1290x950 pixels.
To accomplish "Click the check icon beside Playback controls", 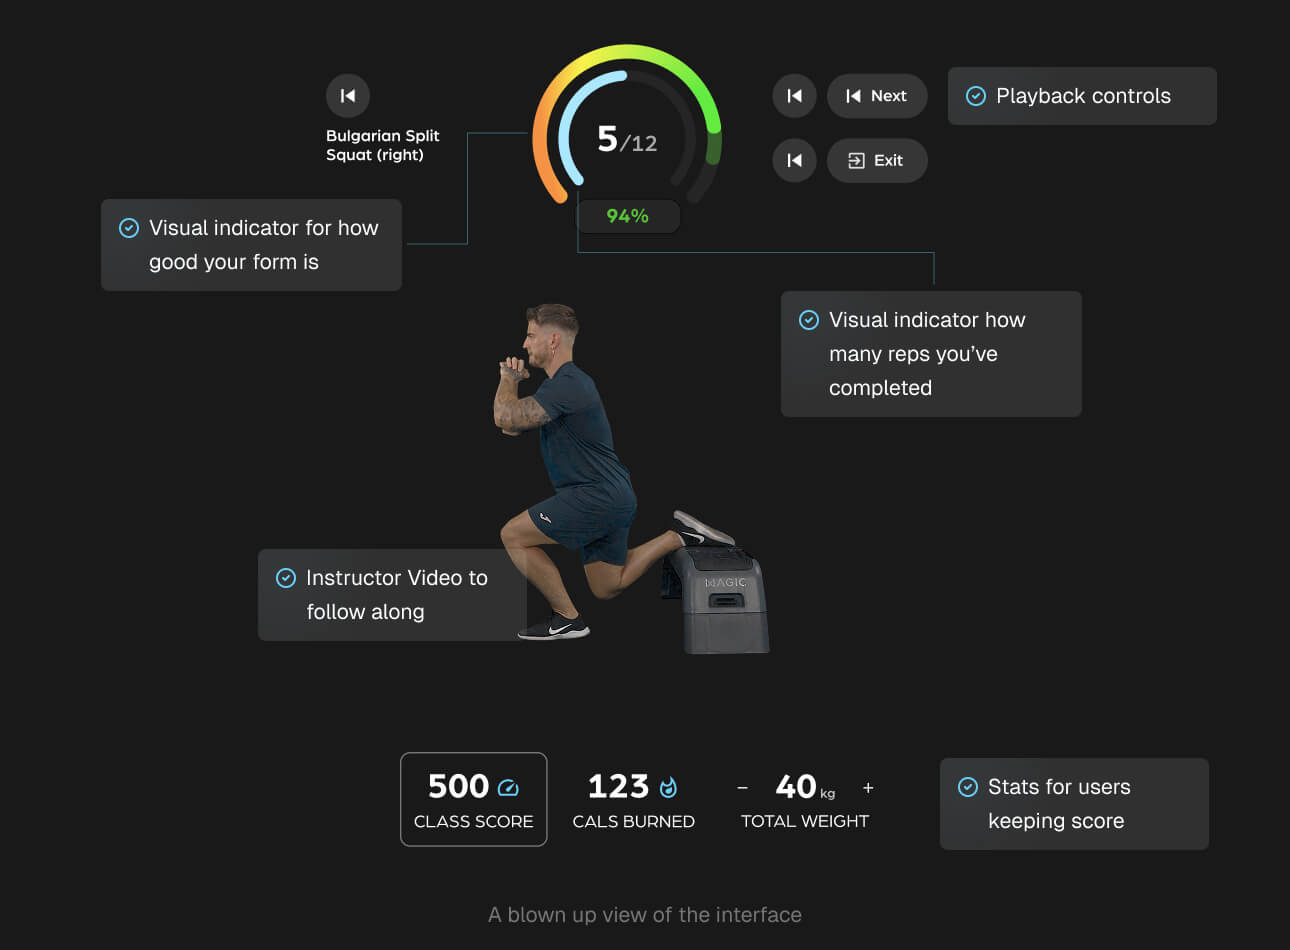I will pyautogui.click(x=976, y=96).
